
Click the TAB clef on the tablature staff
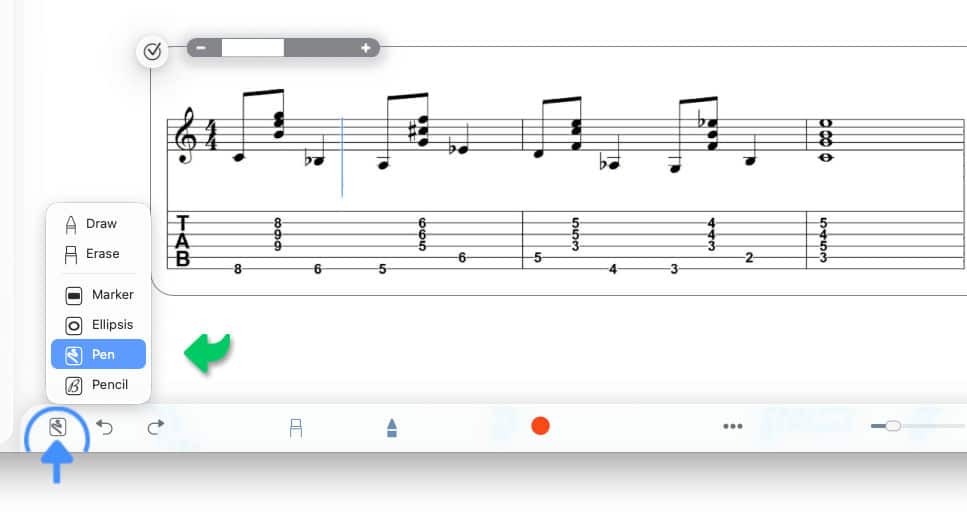(x=183, y=241)
